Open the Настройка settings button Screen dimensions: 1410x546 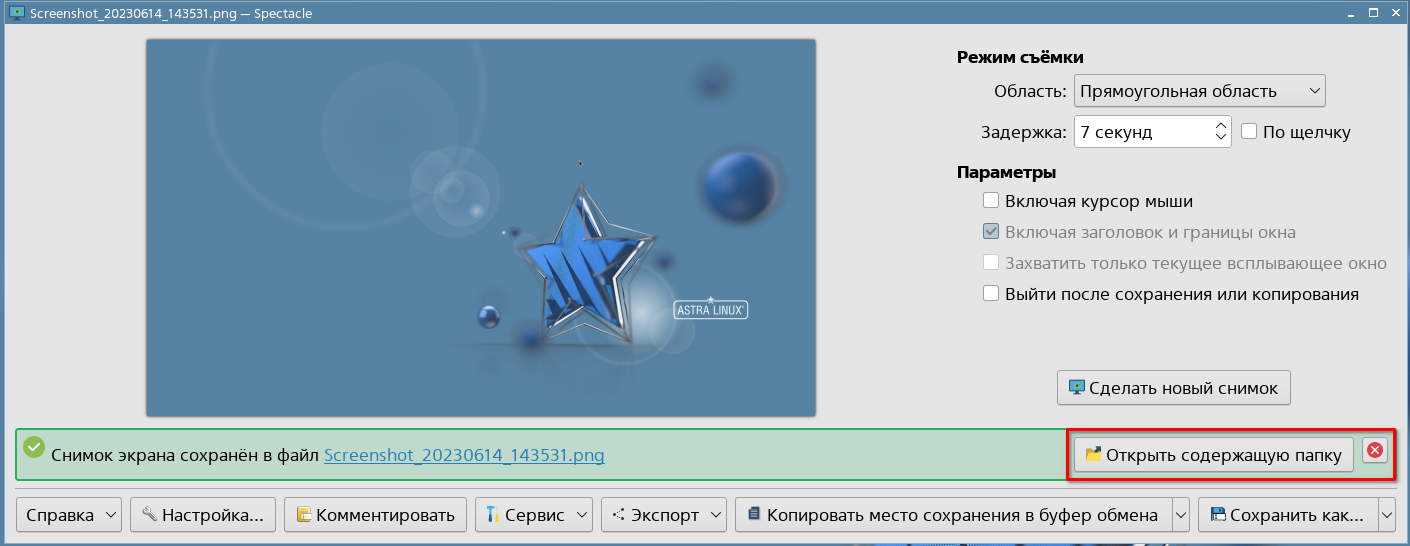[203, 515]
